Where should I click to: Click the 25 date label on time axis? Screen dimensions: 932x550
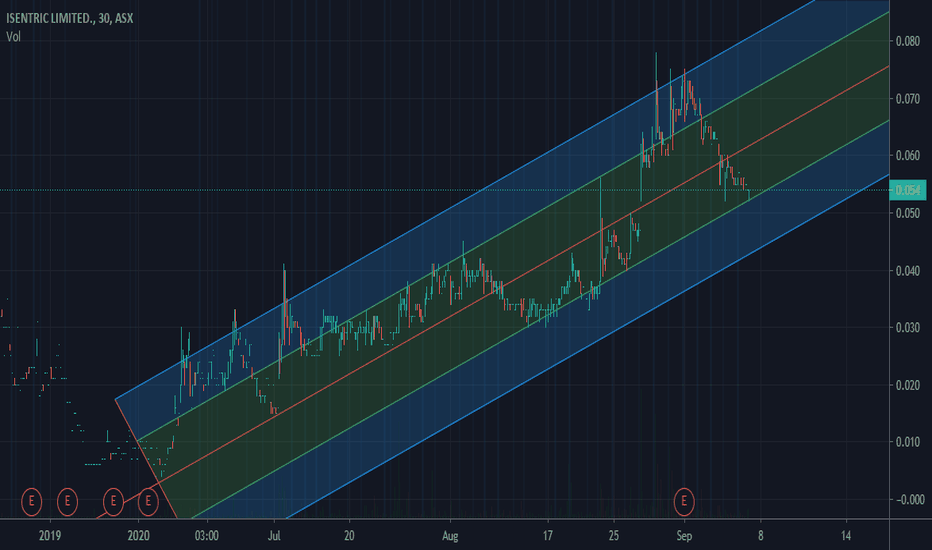point(613,536)
